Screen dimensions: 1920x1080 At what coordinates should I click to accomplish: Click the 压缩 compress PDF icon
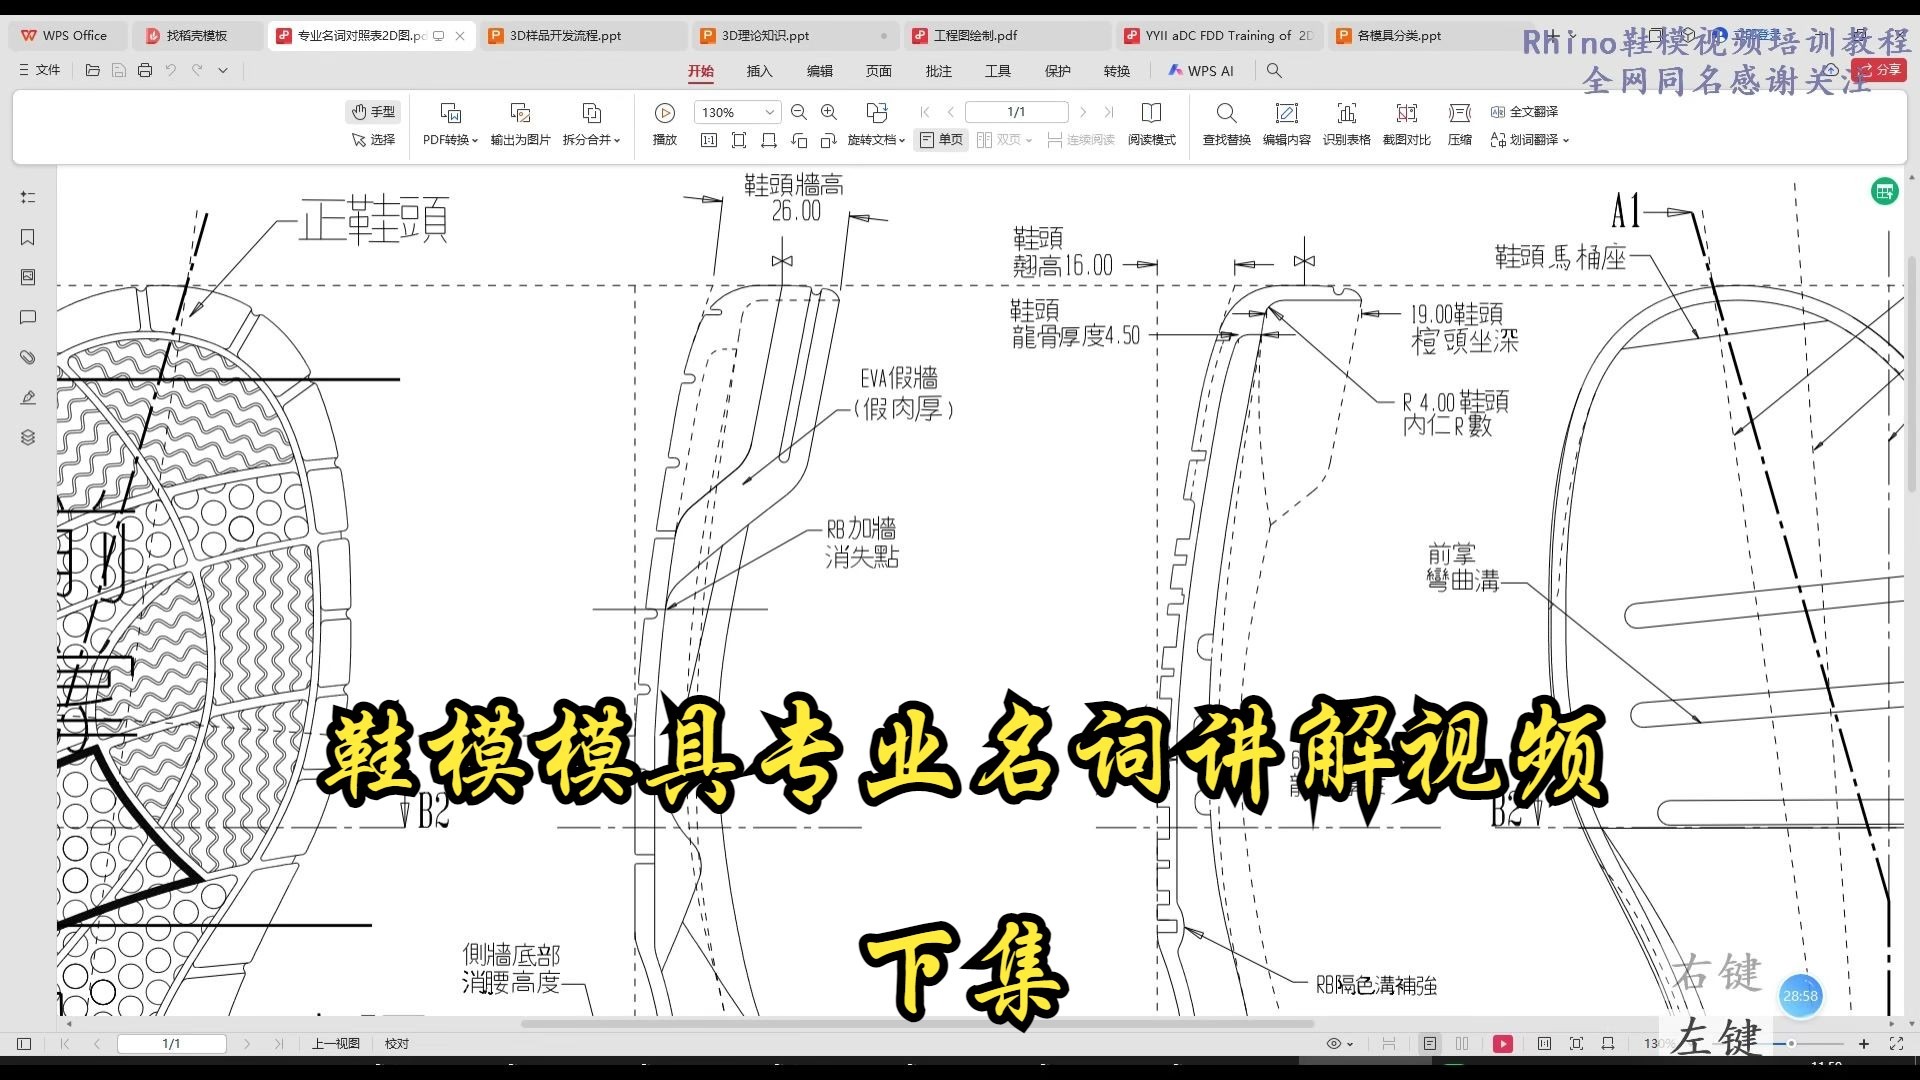(1458, 124)
